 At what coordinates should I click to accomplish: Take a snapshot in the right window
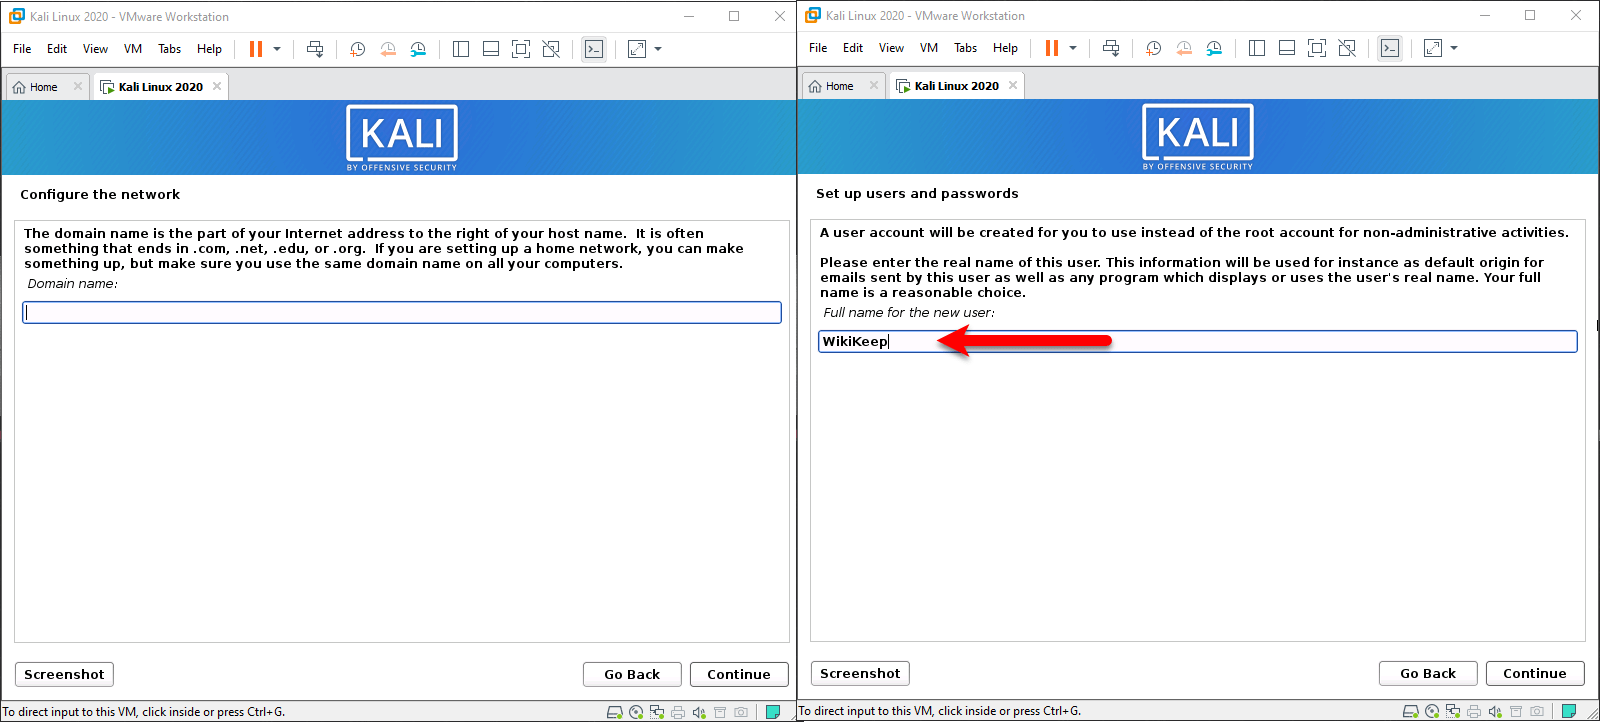1154,48
